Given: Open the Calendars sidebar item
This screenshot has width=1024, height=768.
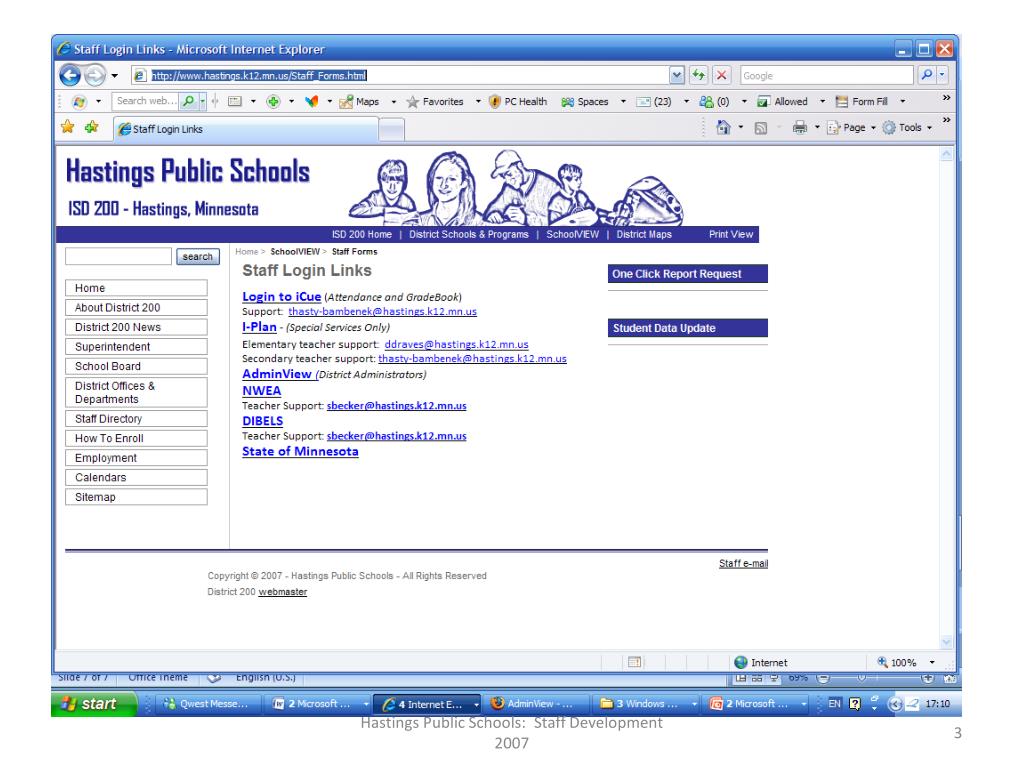Looking at the screenshot, I should coord(136,477).
